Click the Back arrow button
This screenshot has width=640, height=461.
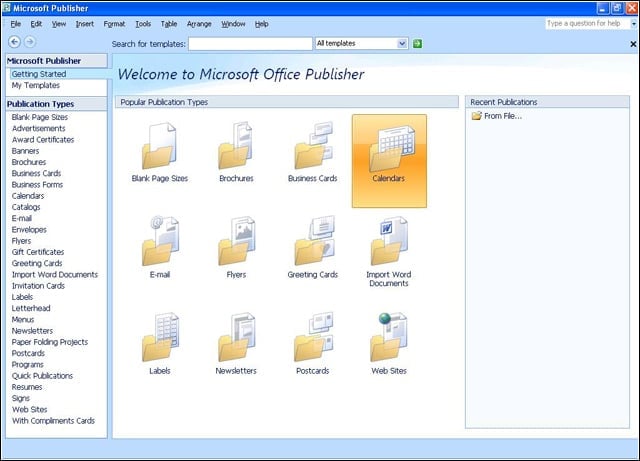[x=15, y=42]
